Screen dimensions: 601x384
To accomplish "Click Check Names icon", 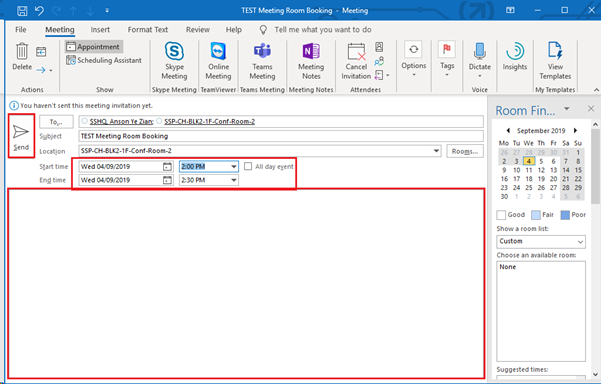I will [379, 61].
